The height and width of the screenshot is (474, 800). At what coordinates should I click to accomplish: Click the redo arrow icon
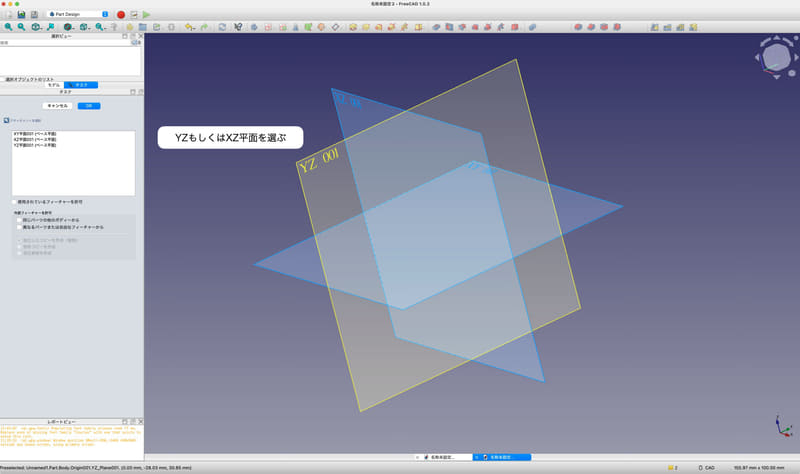[204, 27]
